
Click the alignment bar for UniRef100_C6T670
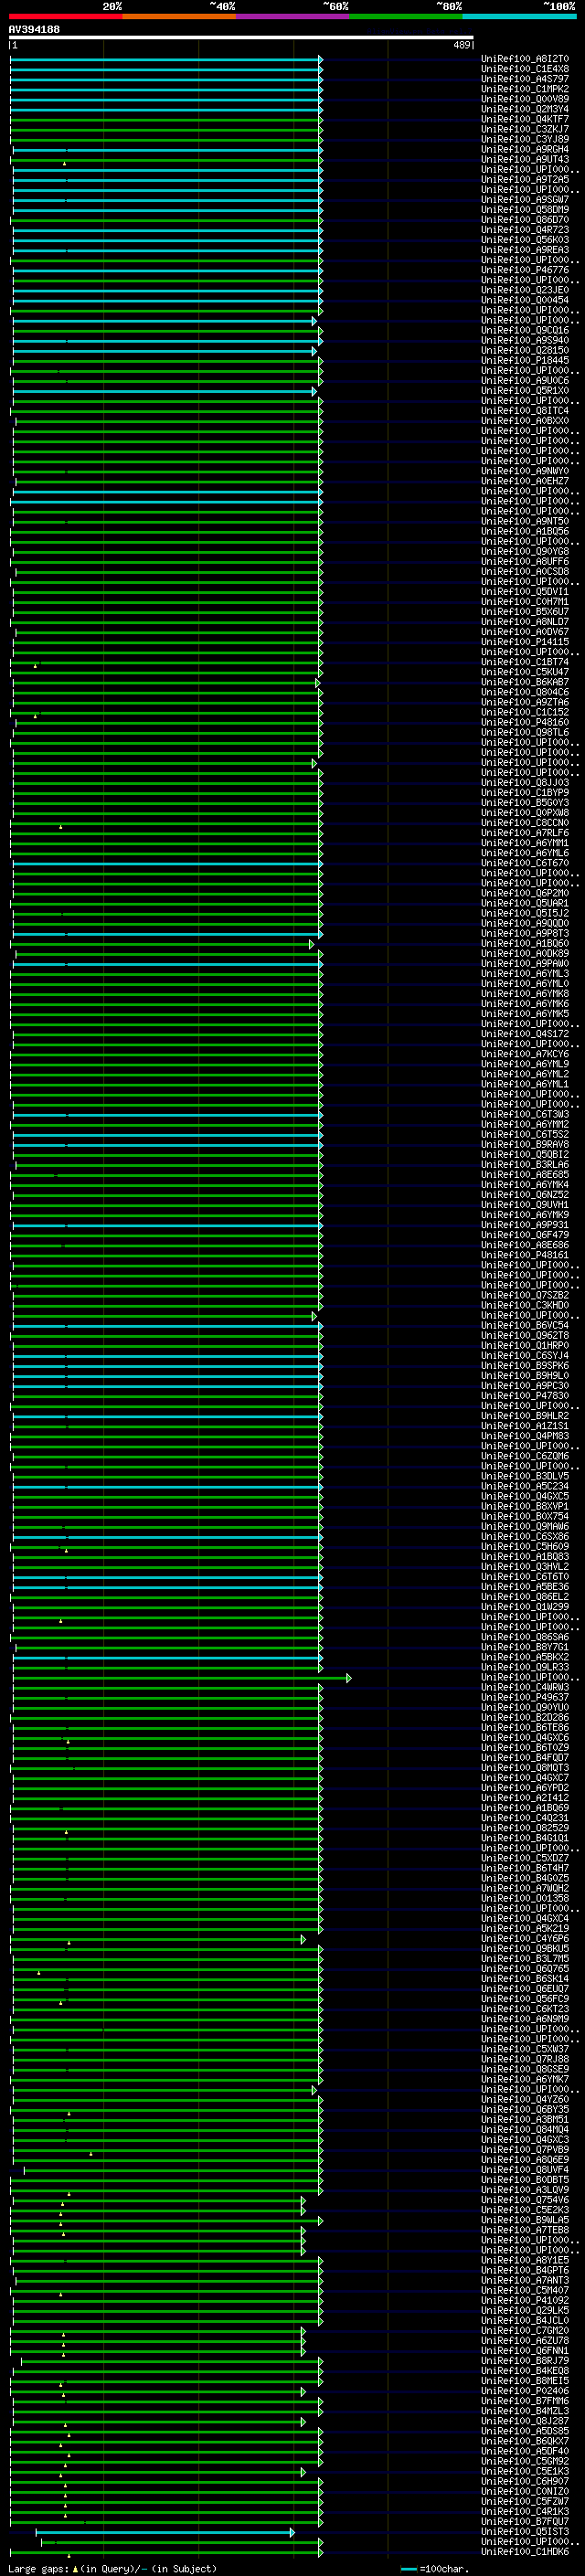click(x=167, y=863)
